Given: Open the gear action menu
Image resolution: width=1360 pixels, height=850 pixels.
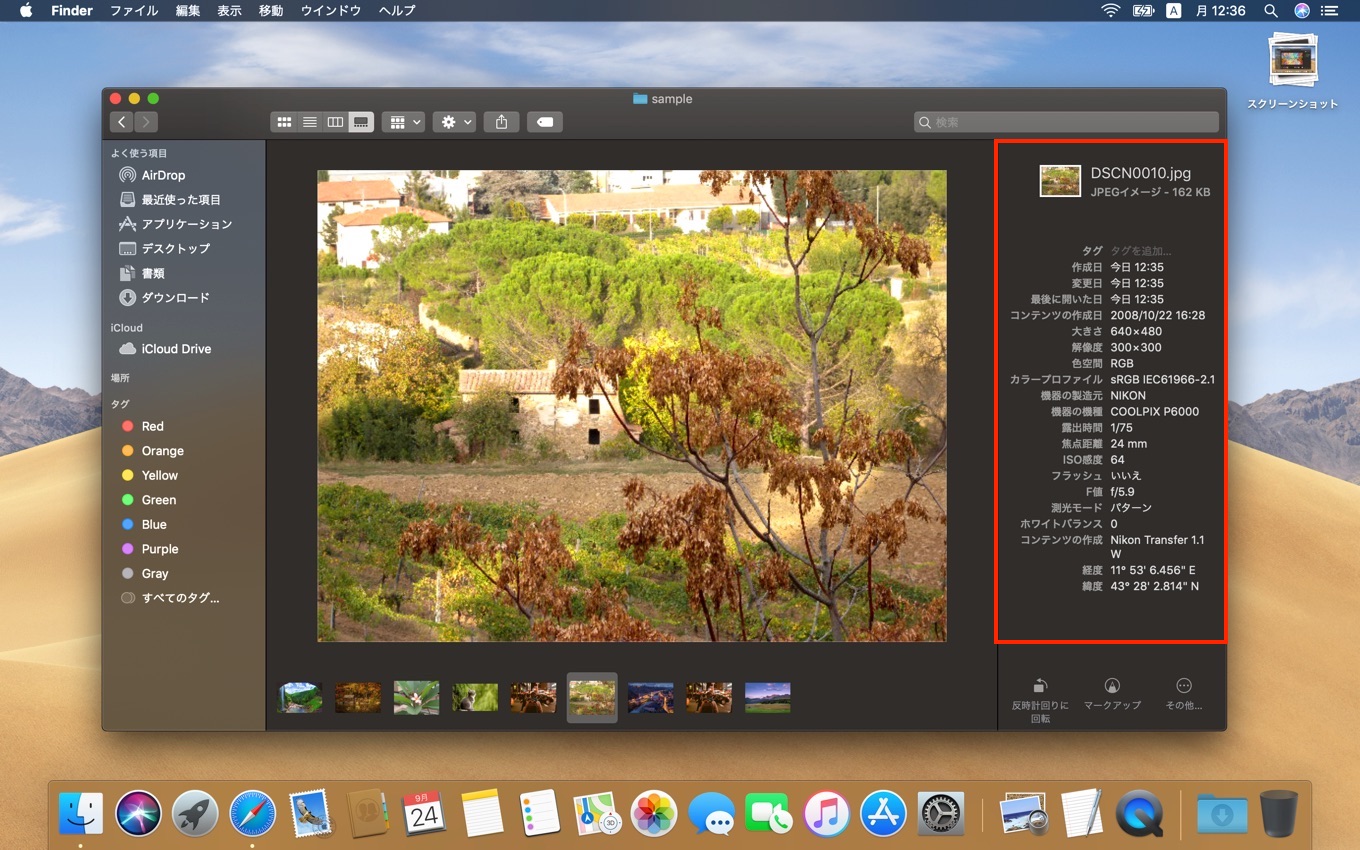Looking at the screenshot, I should point(456,122).
